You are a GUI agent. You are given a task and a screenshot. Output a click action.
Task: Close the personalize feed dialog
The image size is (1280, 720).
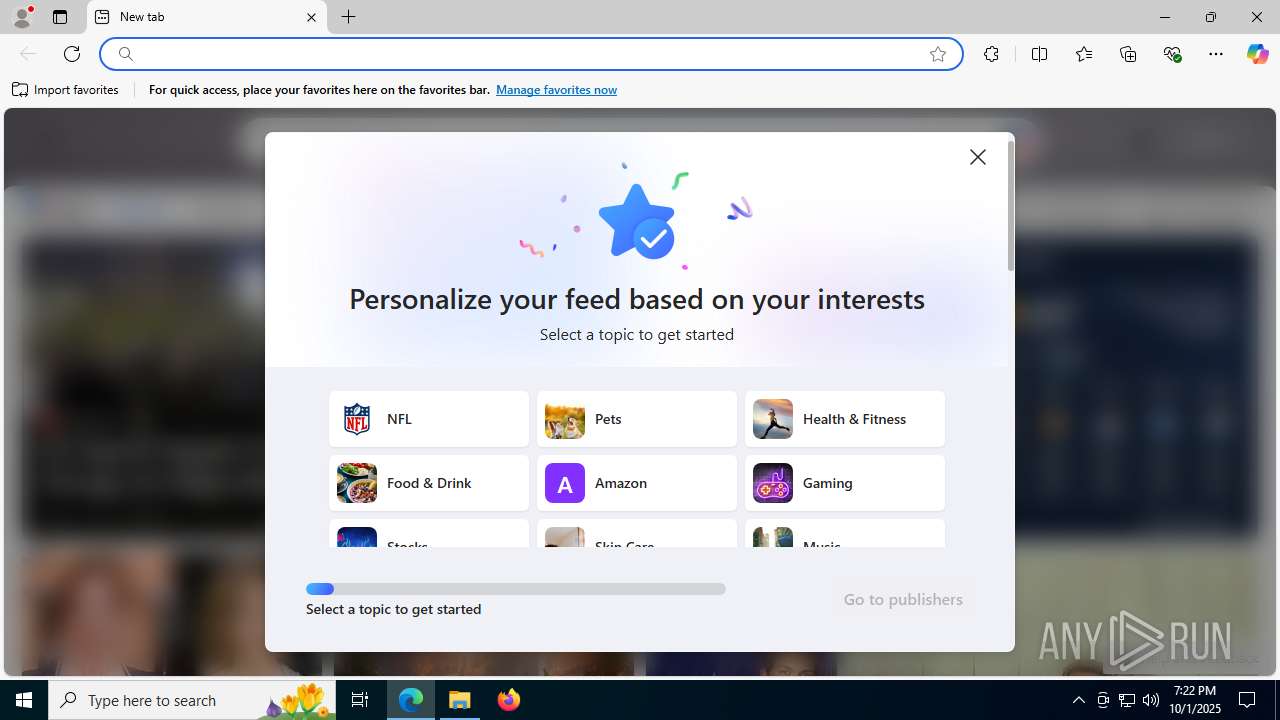978,157
